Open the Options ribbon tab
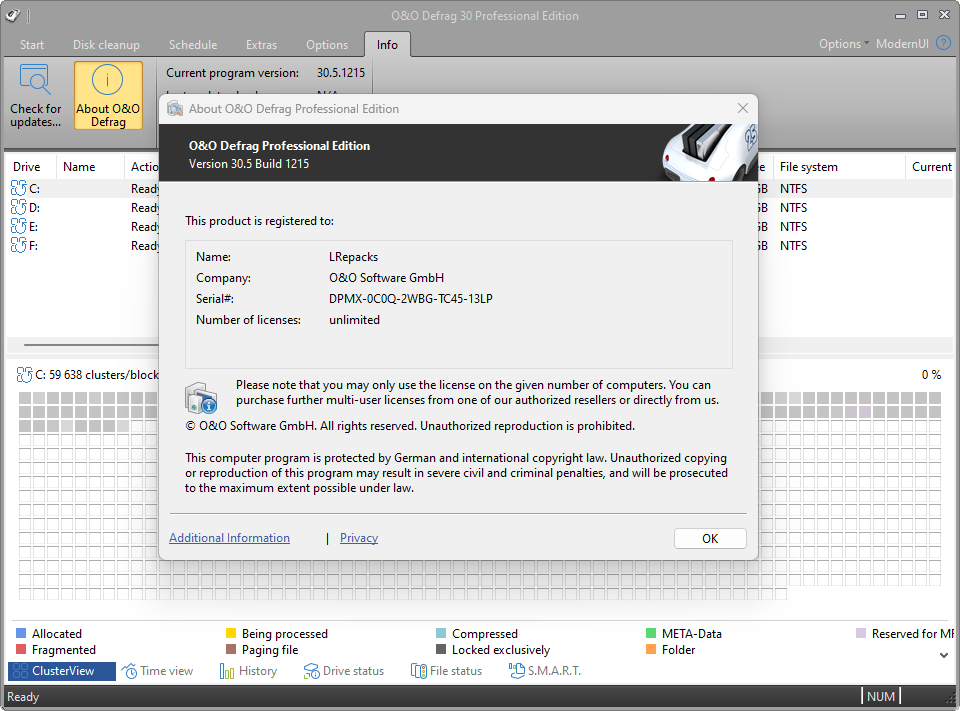This screenshot has height=711, width=960. [x=327, y=45]
